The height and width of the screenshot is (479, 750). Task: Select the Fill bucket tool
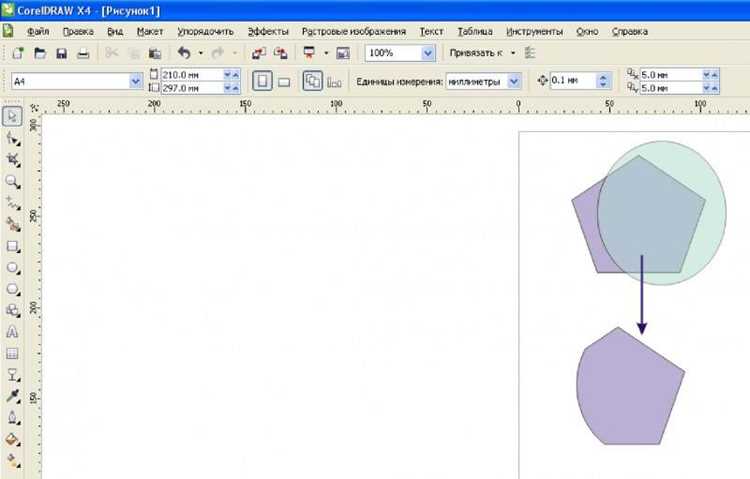point(12,439)
